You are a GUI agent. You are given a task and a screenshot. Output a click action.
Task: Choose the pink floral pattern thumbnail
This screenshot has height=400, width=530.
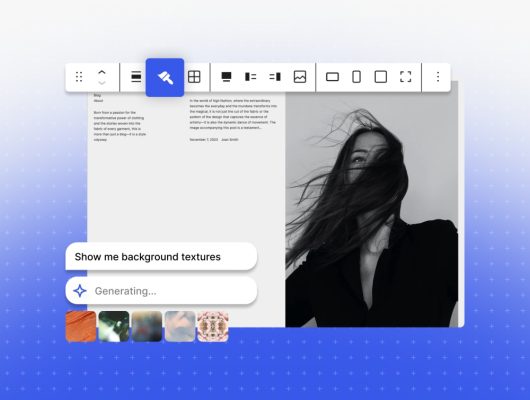(213, 327)
